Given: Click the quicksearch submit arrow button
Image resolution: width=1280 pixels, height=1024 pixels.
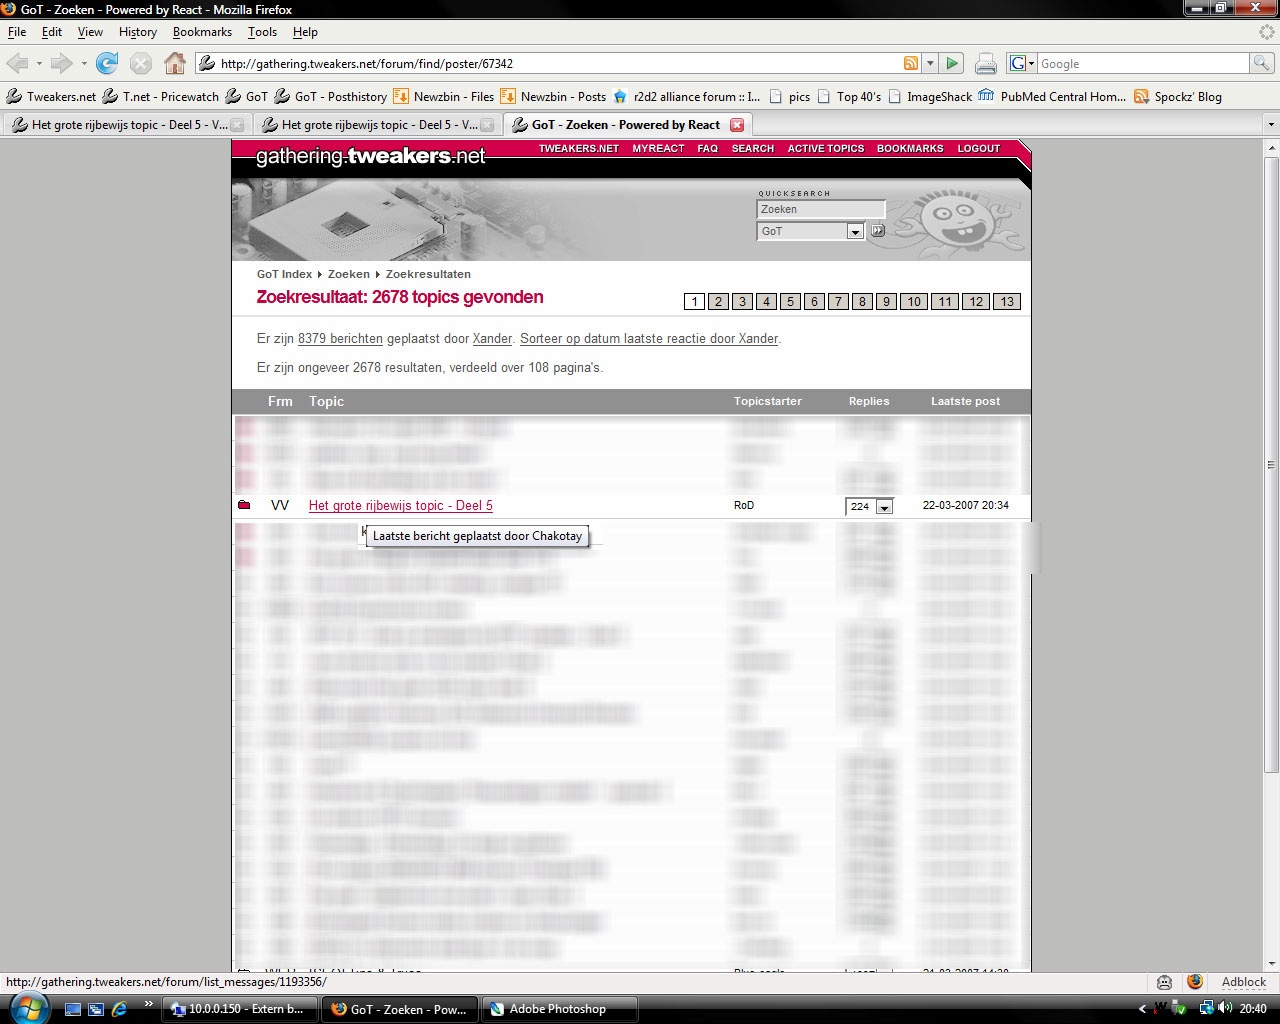Looking at the screenshot, I should pos(878,231).
